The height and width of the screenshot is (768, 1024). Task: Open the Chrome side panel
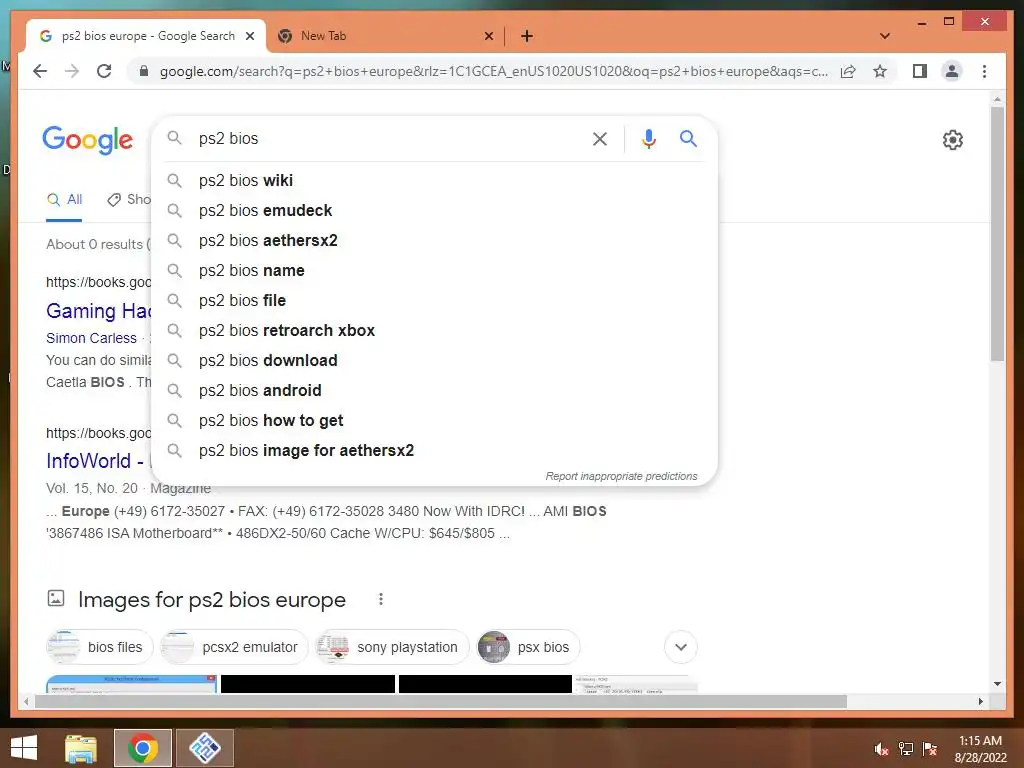click(x=920, y=71)
